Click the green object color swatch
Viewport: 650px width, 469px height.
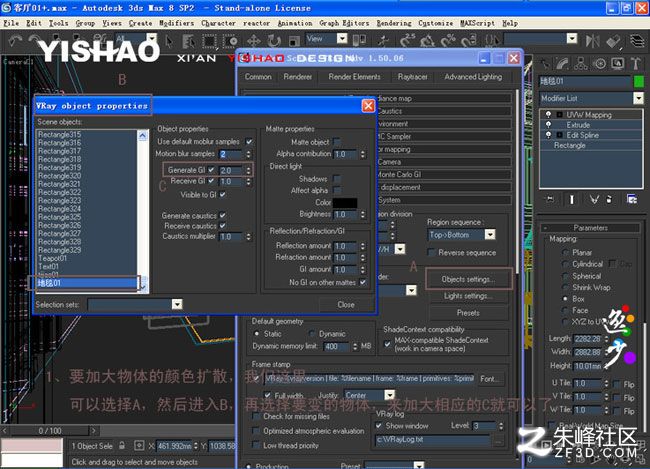pyautogui.click(x=639, y=81)
